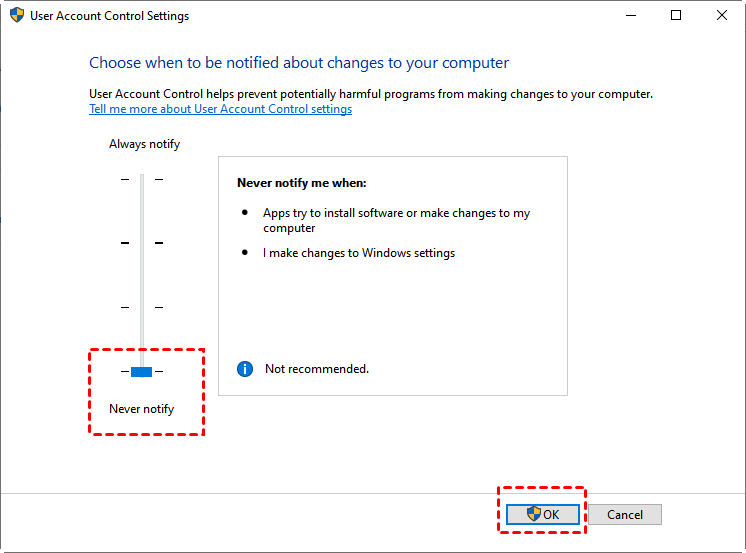
Task: Click the UAC shield icon in title bar
Action: point(17,16)
